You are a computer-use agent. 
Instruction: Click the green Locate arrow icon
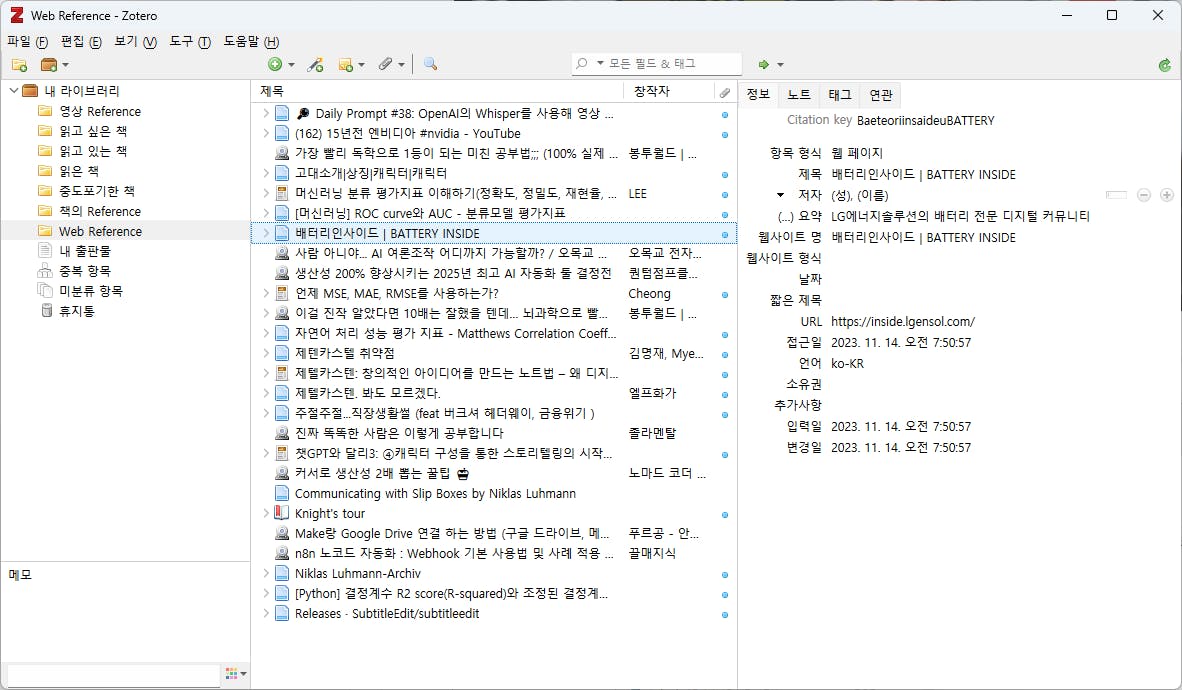(764, 65)
